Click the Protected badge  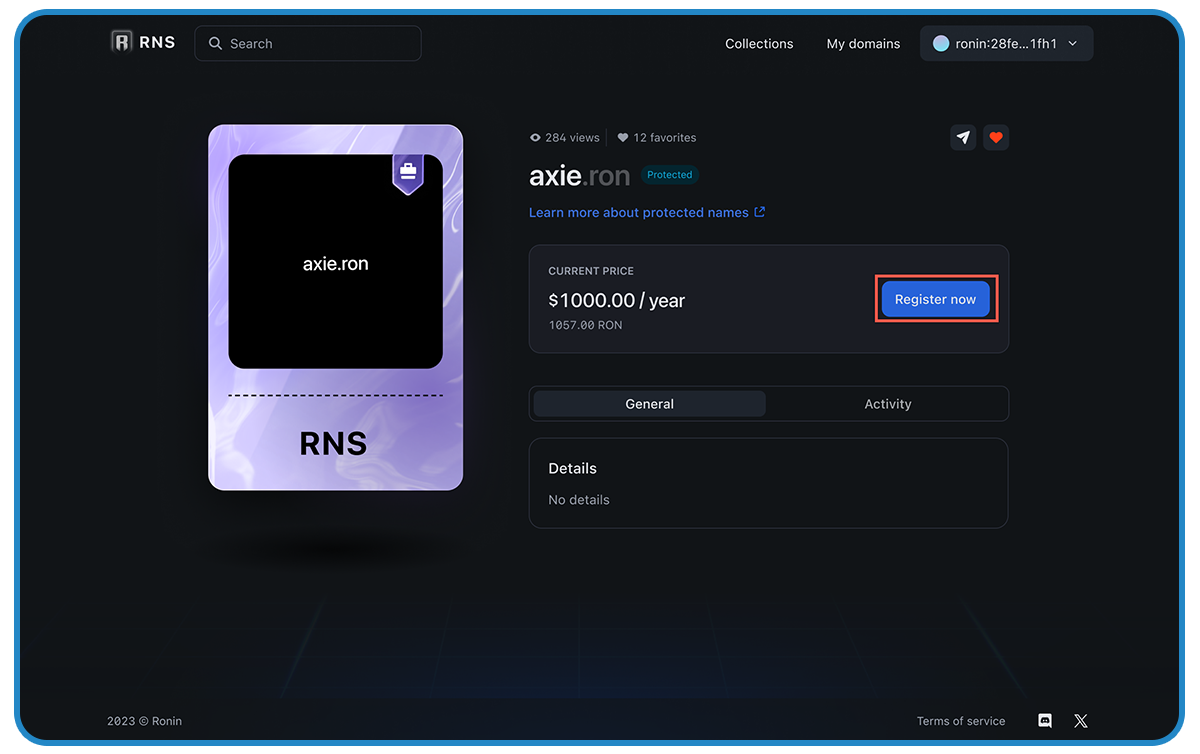669,175
